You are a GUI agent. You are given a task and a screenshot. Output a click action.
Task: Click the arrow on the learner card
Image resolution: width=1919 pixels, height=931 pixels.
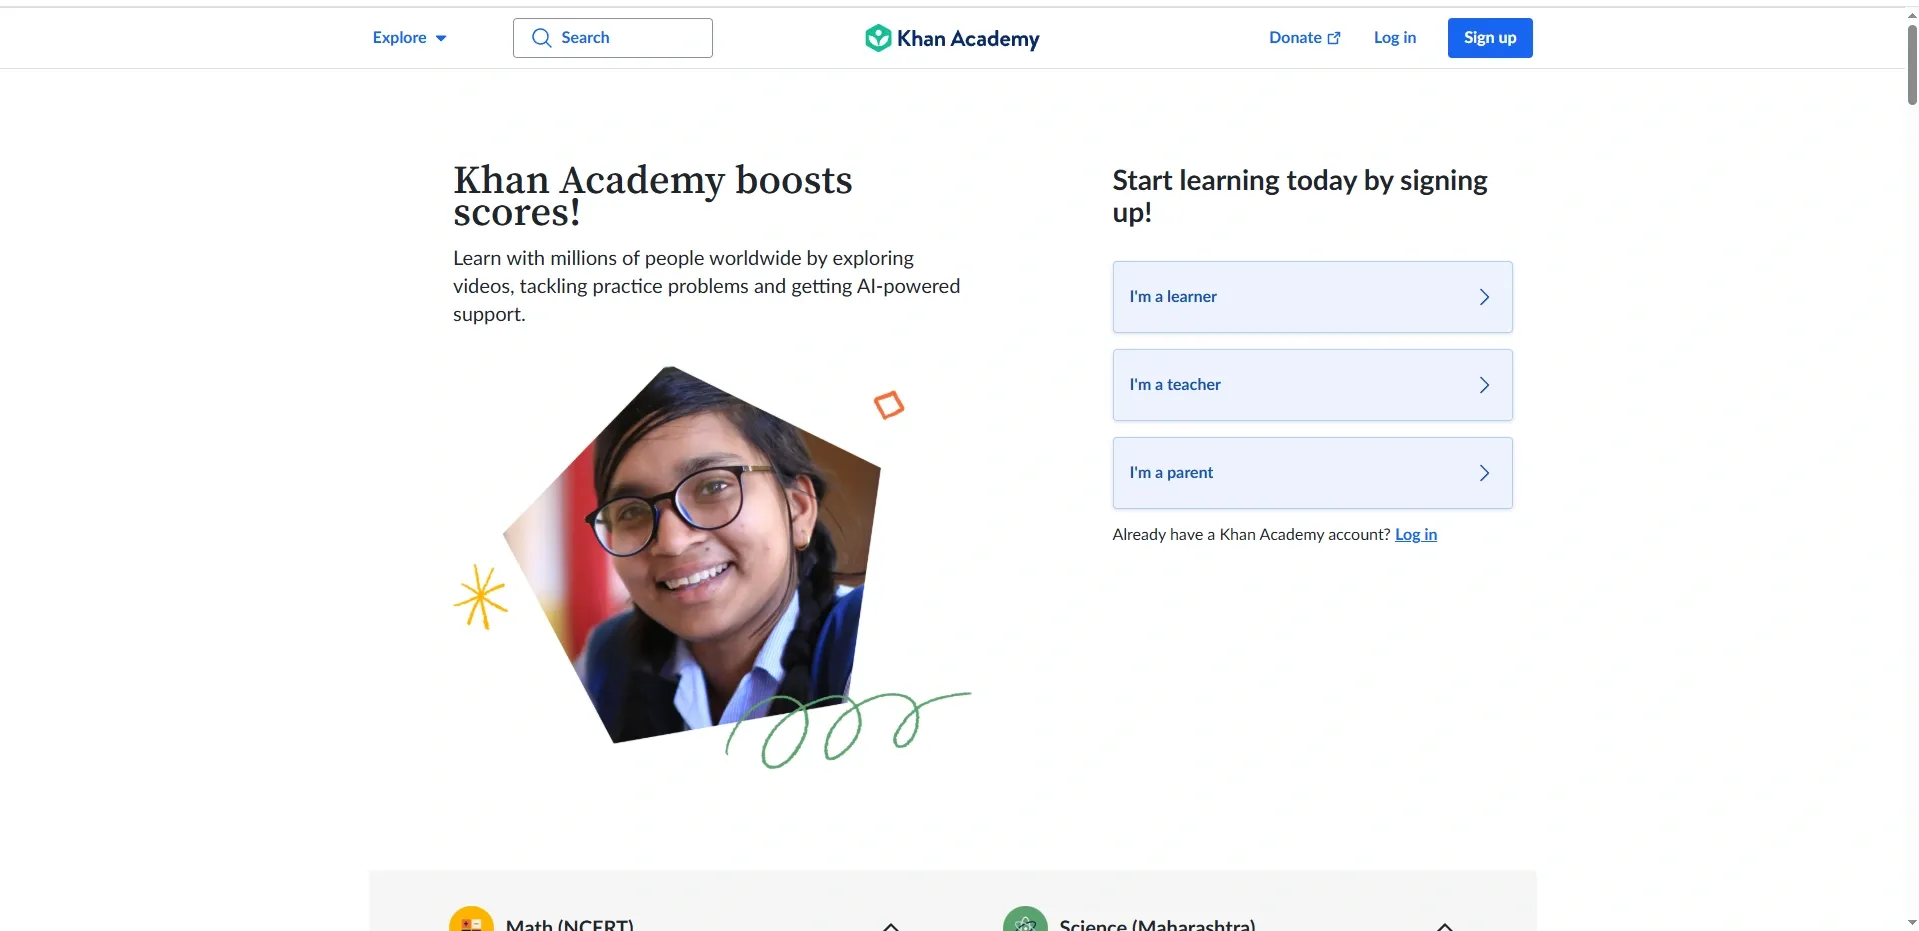coord(1484,296)
